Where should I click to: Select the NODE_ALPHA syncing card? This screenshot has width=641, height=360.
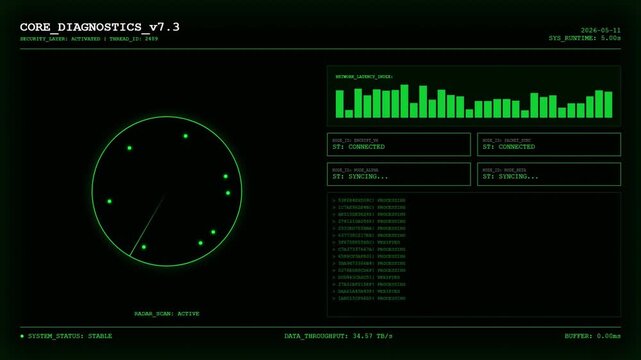pyautogui.click(x=399, y=174)
